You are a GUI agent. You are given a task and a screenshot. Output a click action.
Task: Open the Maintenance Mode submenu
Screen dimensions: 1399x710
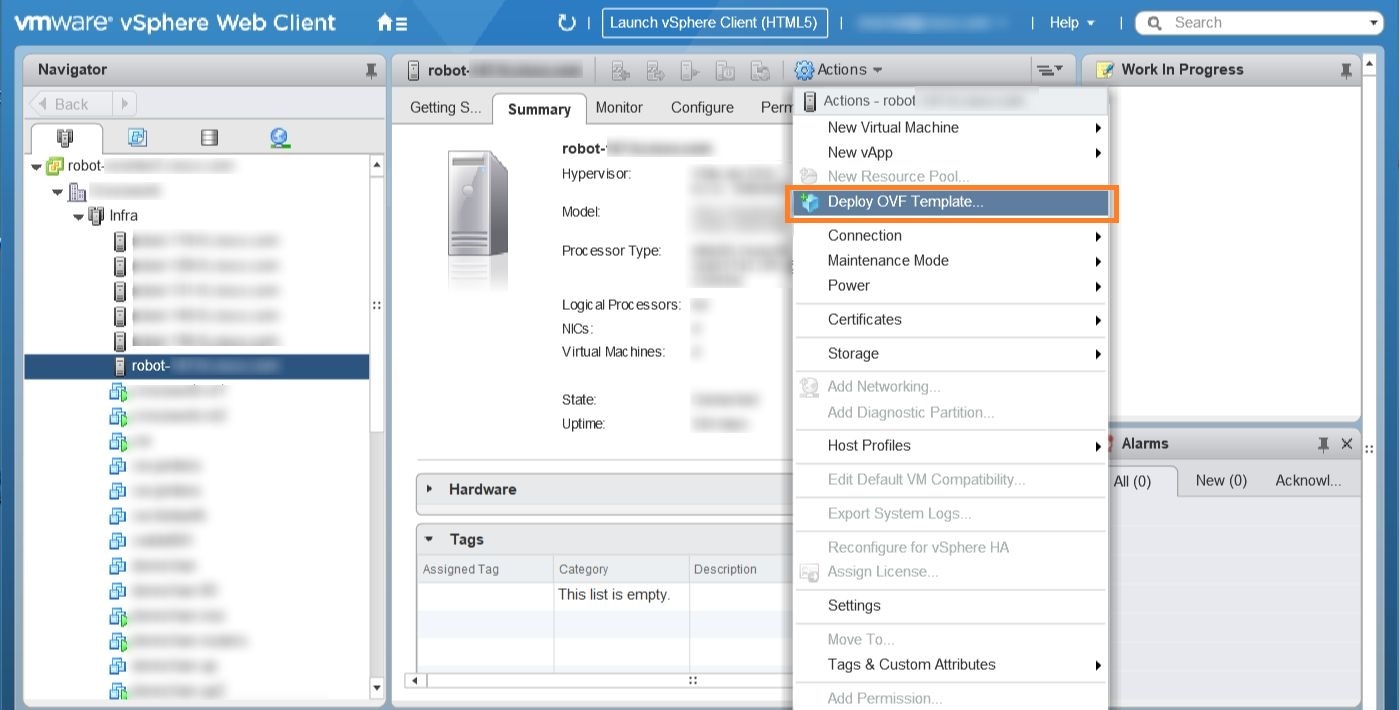[x=951, y=261]
